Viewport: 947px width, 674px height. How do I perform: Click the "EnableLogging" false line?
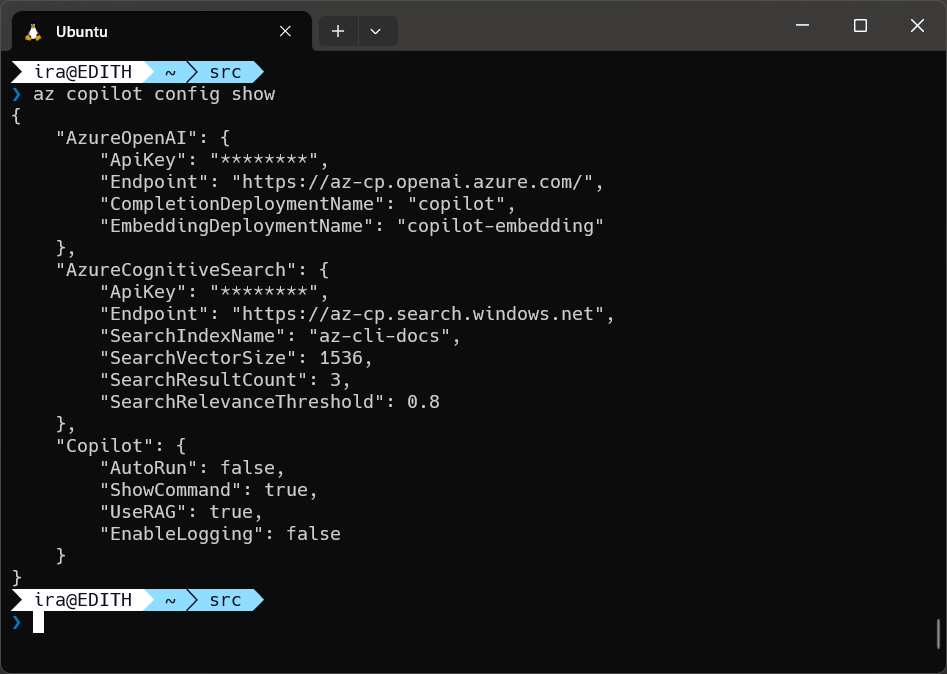click(x=220, y=534)
